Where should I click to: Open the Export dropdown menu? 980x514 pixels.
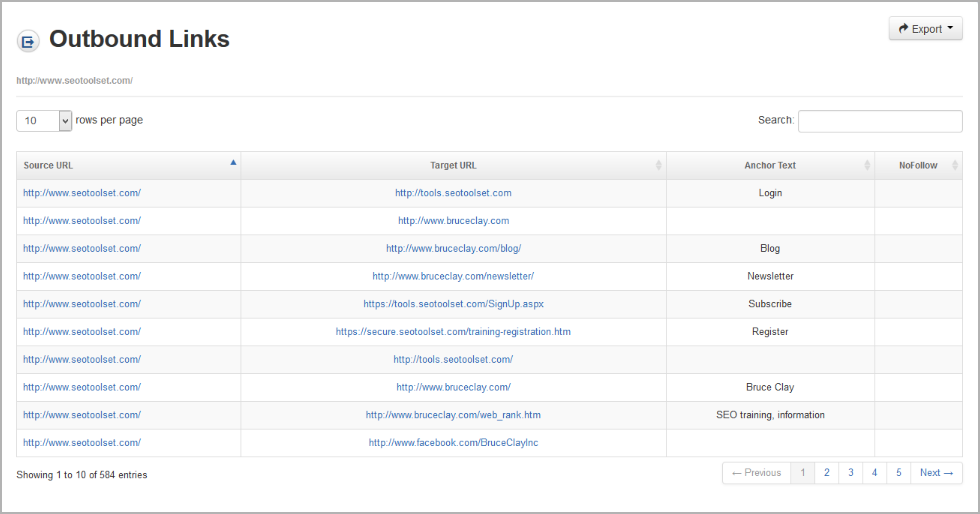[926, 29]
